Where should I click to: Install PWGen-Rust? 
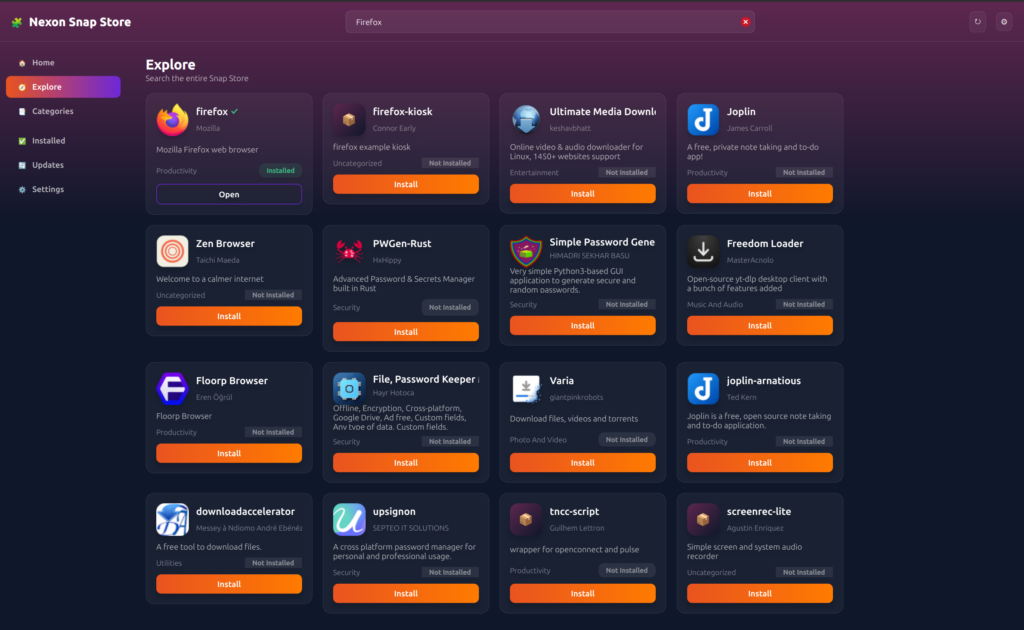pyautogui.click(x=406, y=332)
